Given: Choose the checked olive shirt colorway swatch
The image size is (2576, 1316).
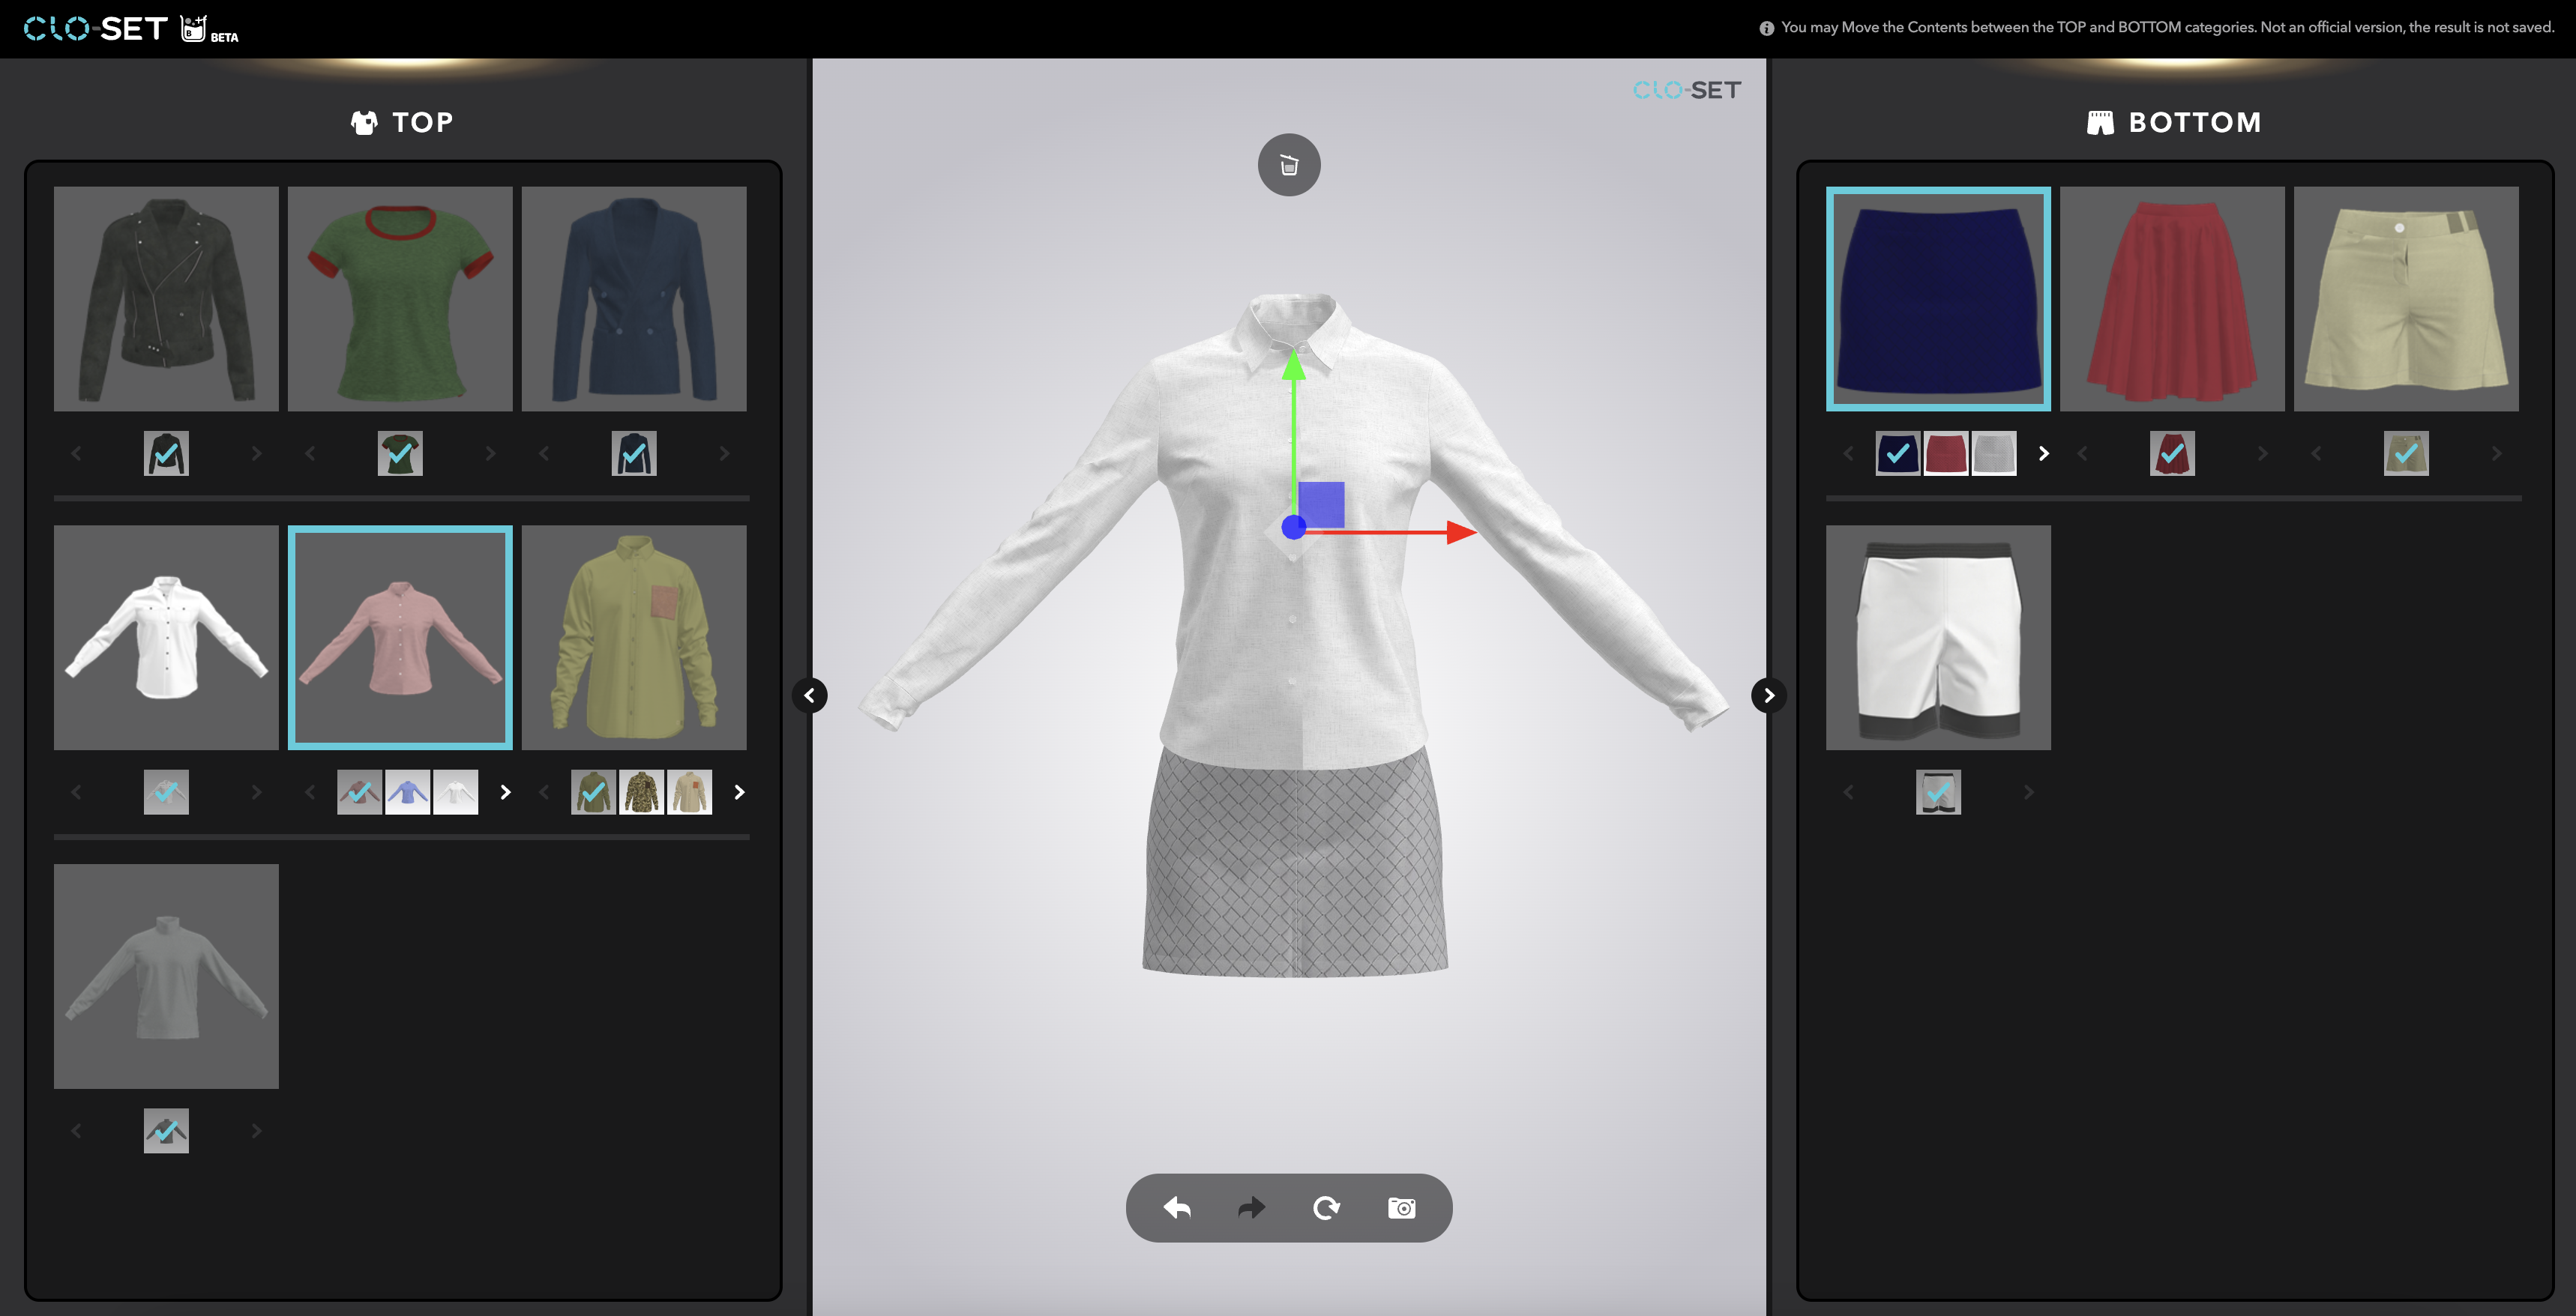Looking at the screenshot, I should (x=594, y=793).
